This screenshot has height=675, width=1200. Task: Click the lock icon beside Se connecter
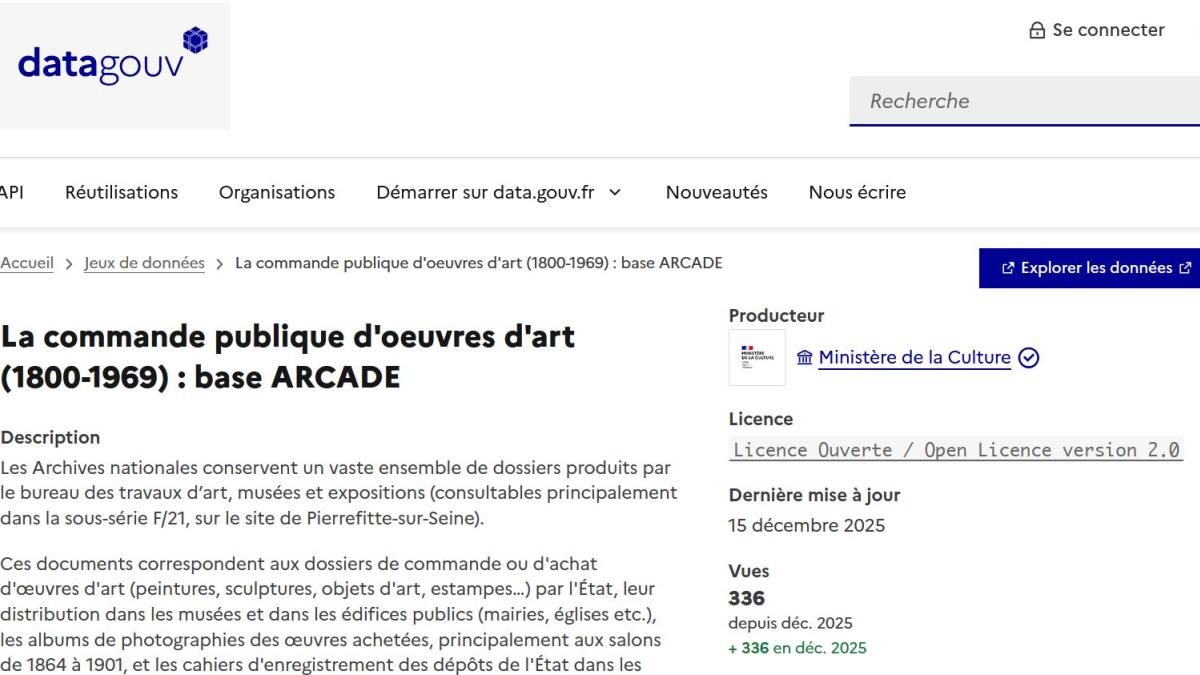(1036, 31)
